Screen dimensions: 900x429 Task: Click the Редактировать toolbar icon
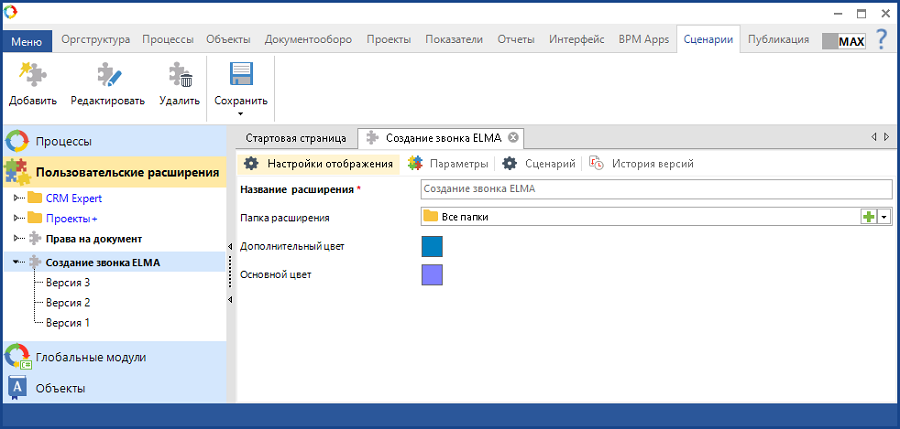pyautogui.click(x=107, y=77)
